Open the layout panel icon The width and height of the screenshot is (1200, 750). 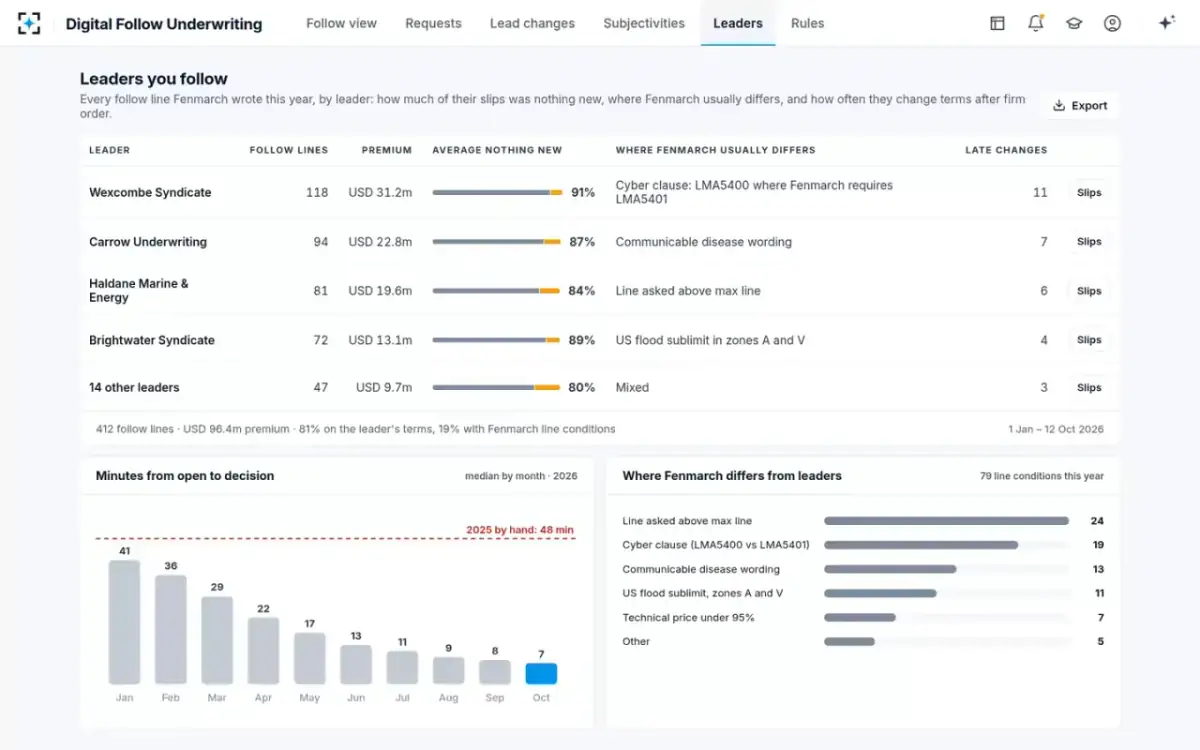(997, 23)
